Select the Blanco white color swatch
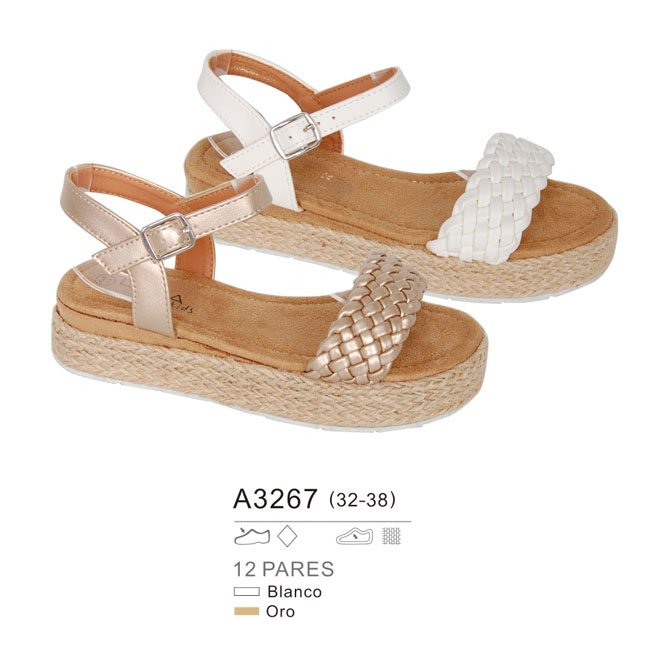 (x=247, y=592)
